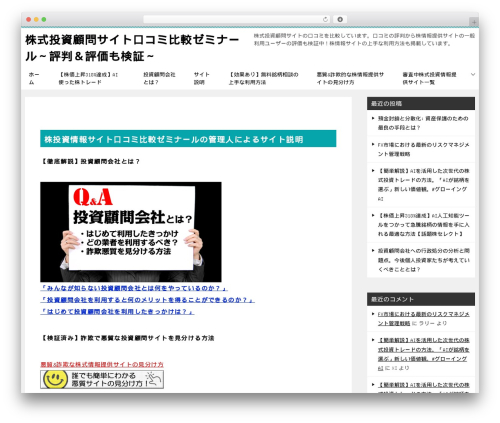Open 悪質&詐欺的な株情報提供サイトの見分け方 menu item

[x=350, y=78]
